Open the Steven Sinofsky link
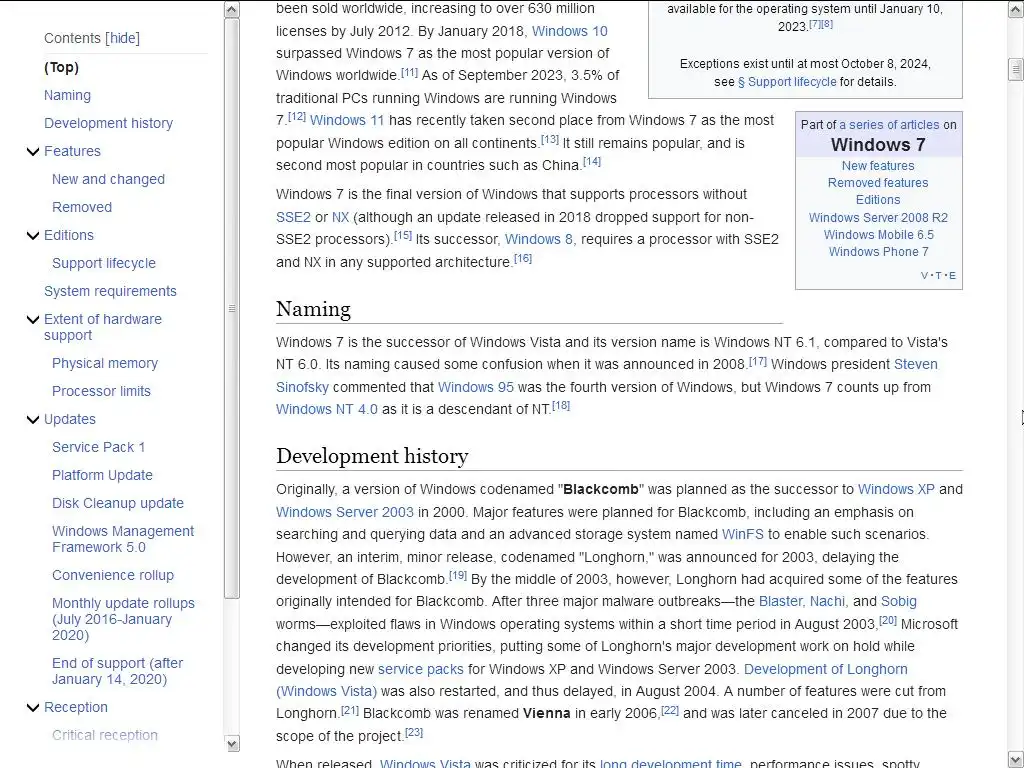The image size is (1024, 768). 916,364
